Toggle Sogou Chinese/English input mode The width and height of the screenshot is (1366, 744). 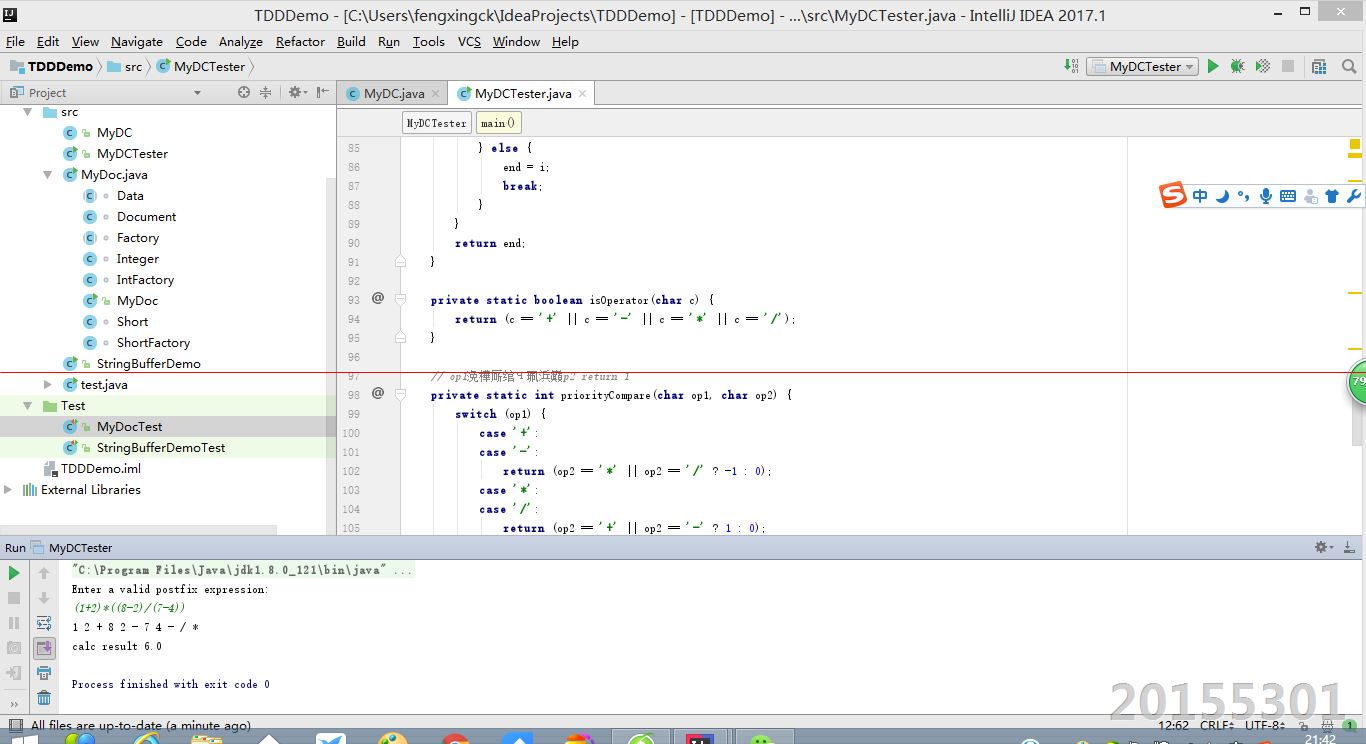1200,196
